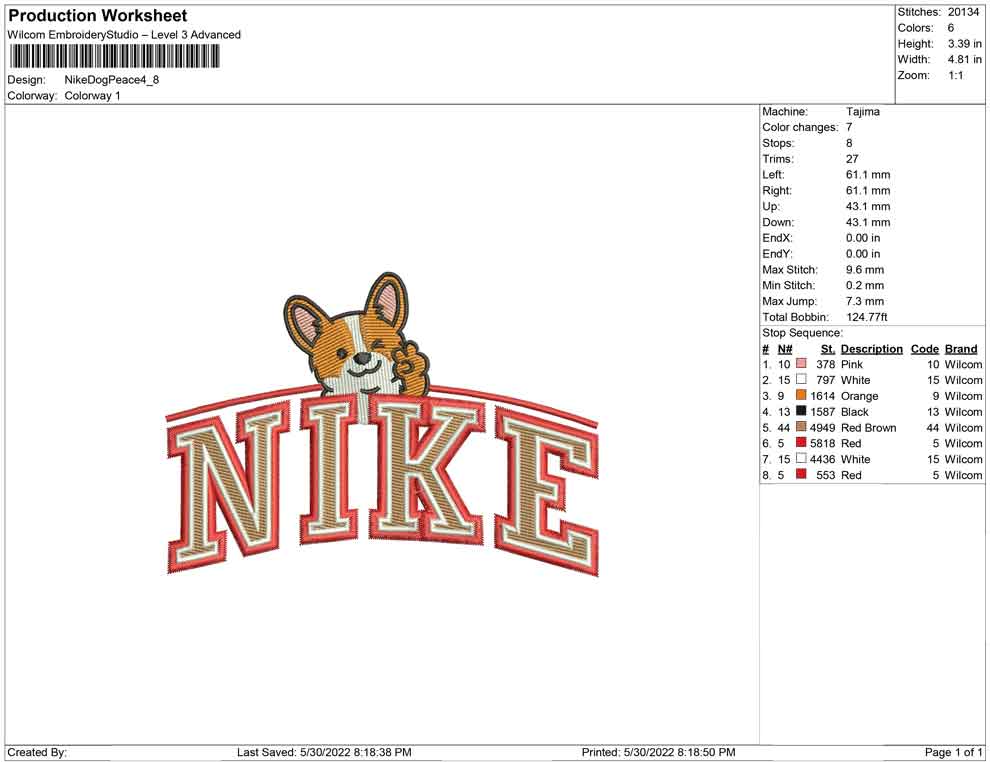This screenshot has width=990, height=762.
Task: Click stitch count 4949 in Red Brown row
Action: pos(823,427)
